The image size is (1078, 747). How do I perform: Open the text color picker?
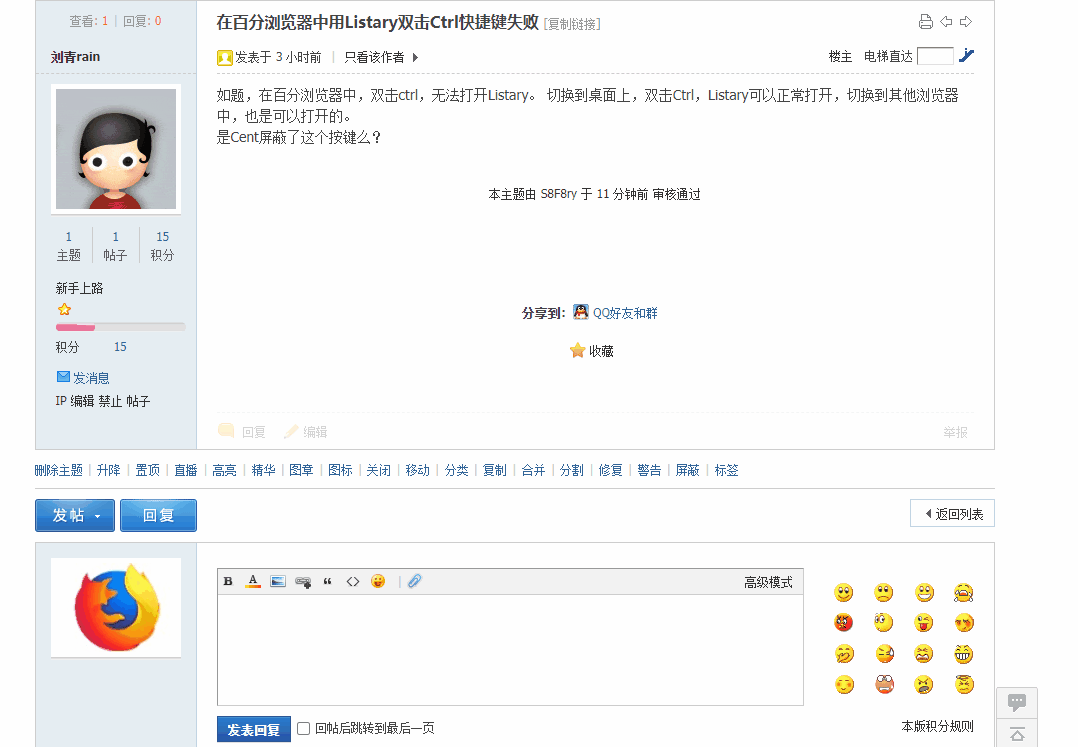(x=253, y=581)
